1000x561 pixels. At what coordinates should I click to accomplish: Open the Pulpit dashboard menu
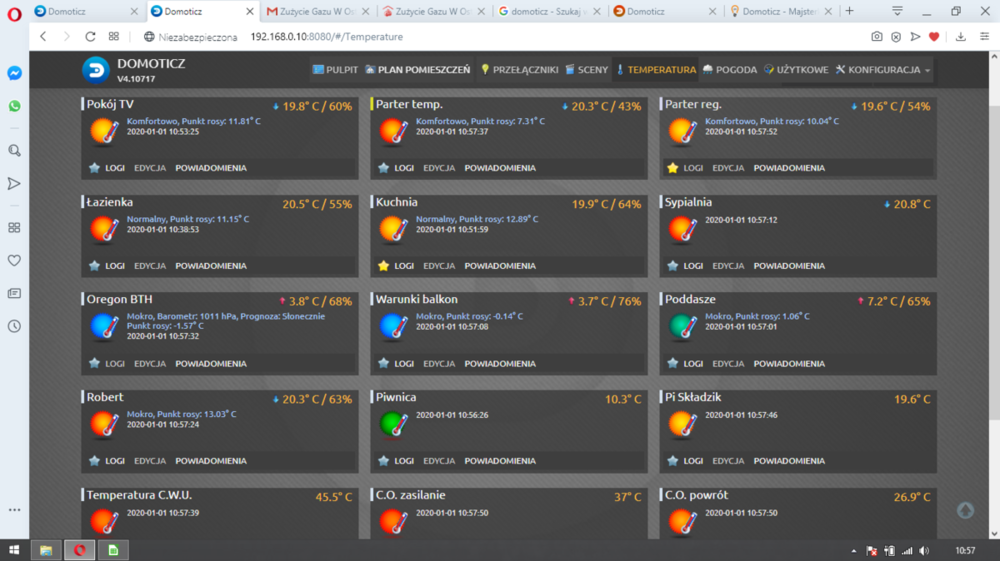(x=335, y=69)
